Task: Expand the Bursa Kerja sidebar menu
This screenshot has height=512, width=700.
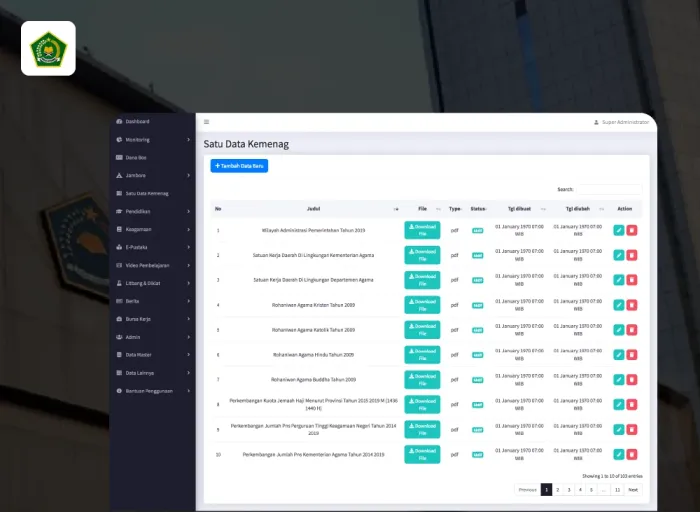Action: [153, 319]
